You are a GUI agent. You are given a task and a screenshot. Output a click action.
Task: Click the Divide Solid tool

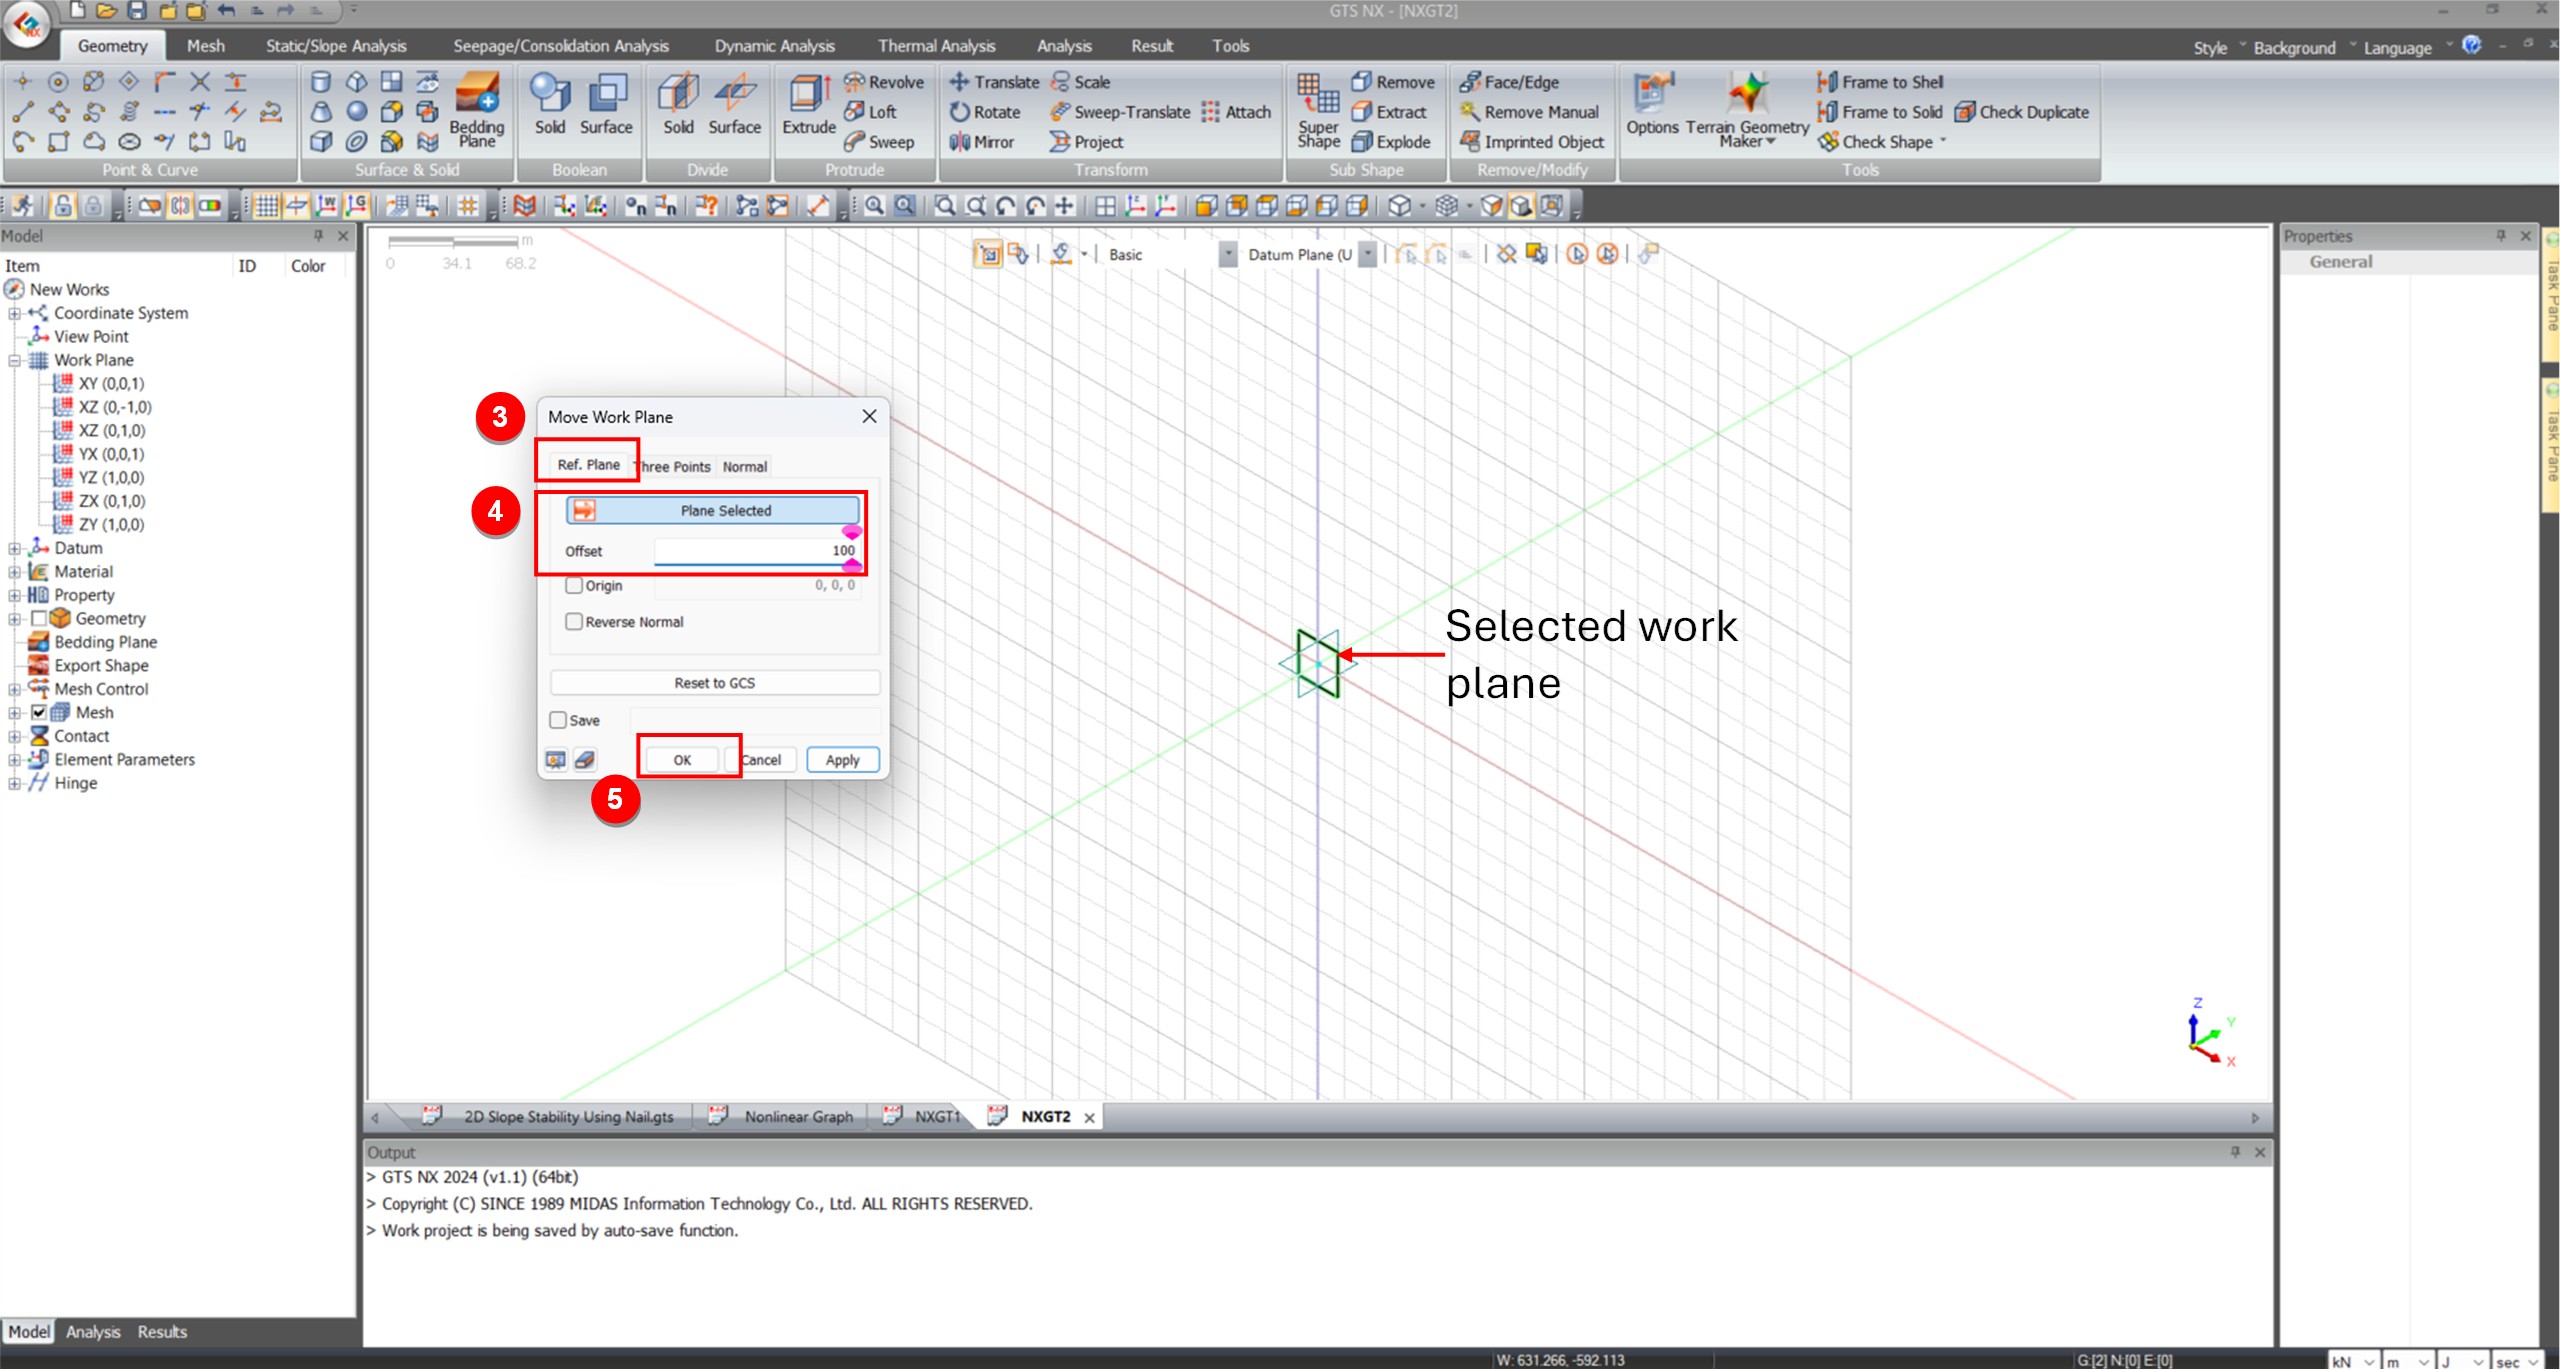click(678, 104)
